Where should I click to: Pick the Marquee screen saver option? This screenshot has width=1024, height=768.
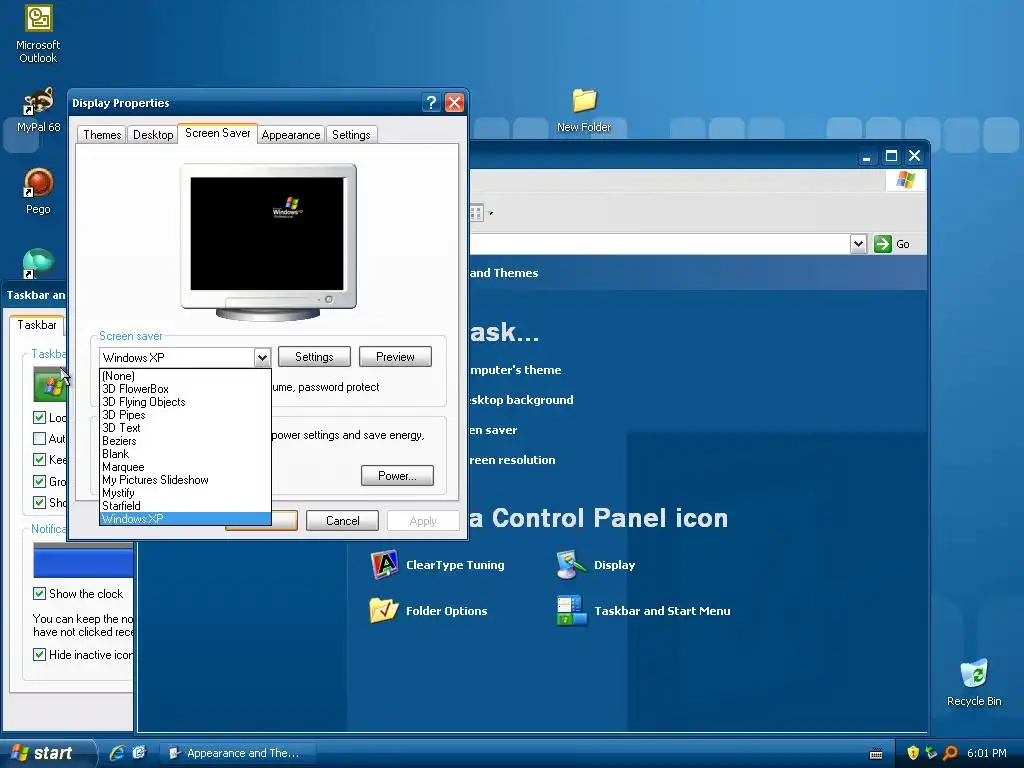pyautogui.click(x=185, y=467)
